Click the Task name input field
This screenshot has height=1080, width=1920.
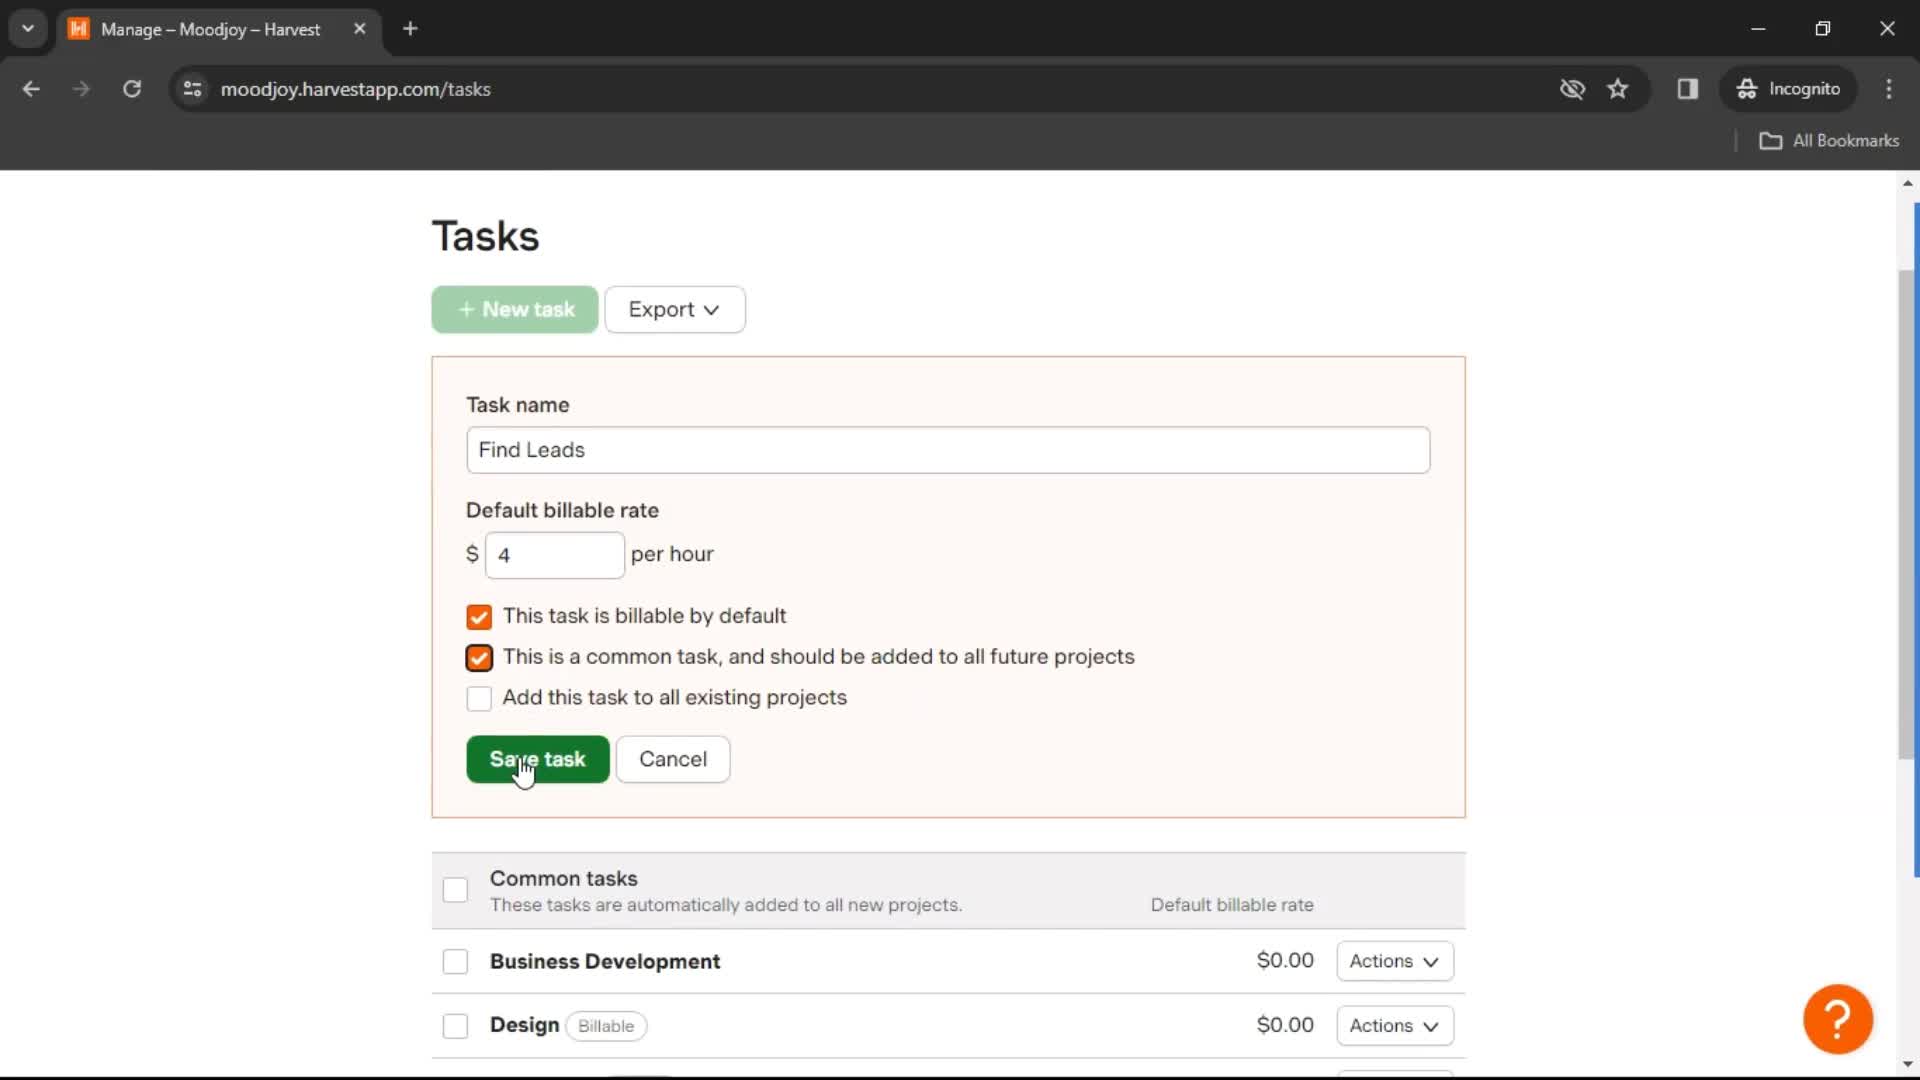(947, 450)
